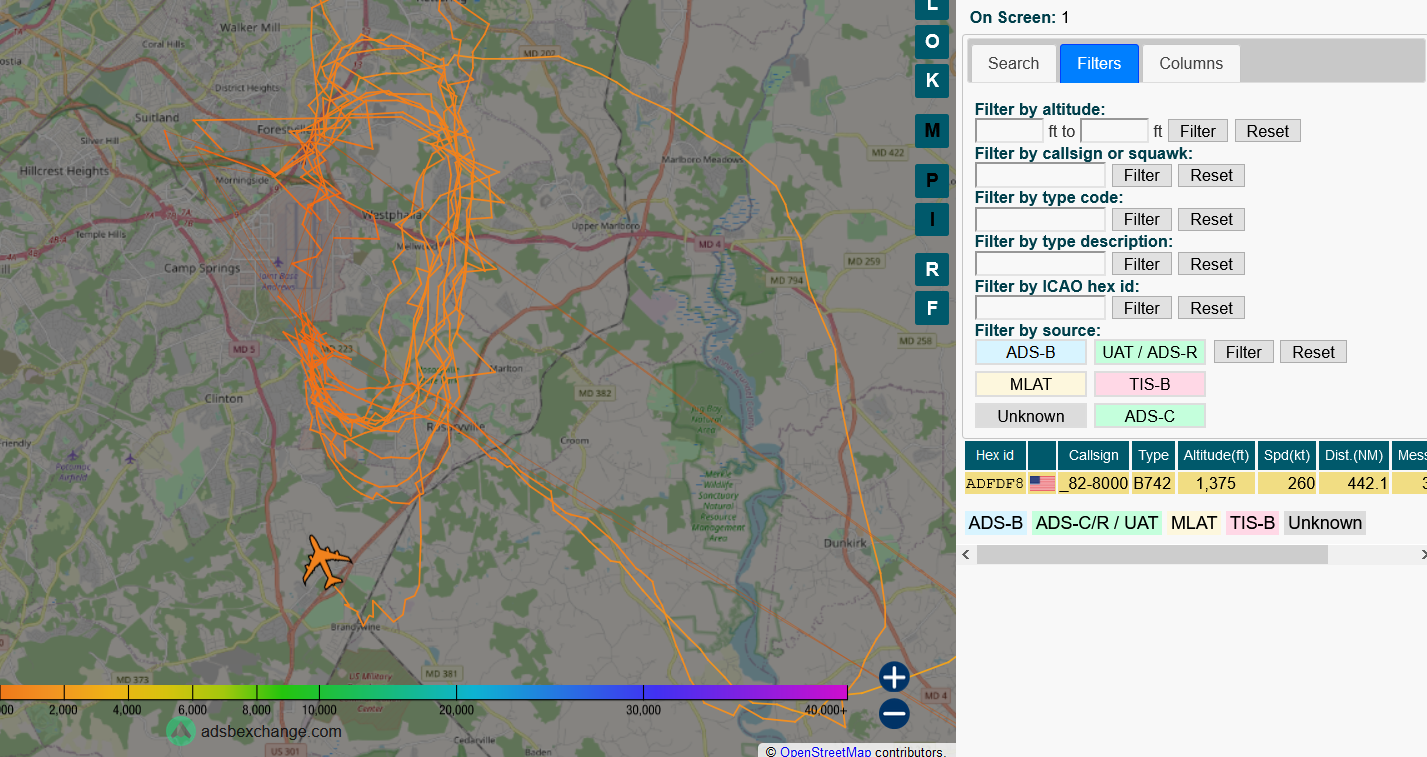Select aircraft row hex ADFDF8
The width and height of the screenshot is (1427, 757).
(x=995, y=483)
